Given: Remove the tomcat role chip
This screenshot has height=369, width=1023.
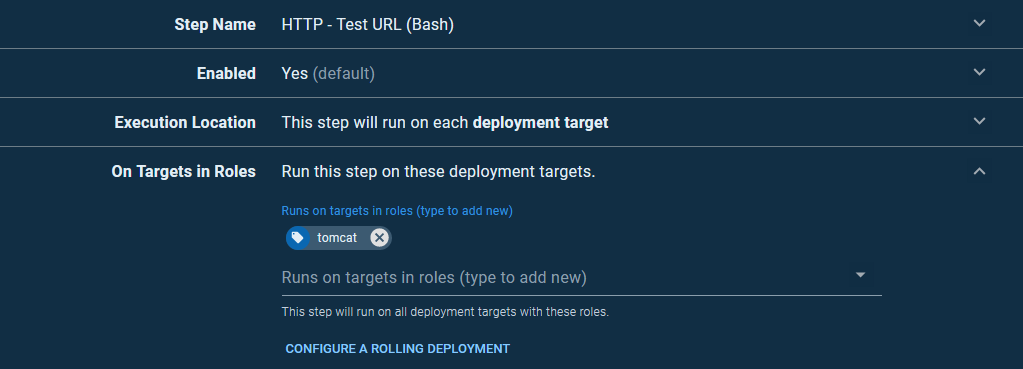Looking at the screenshot, I should click(379, 238).
